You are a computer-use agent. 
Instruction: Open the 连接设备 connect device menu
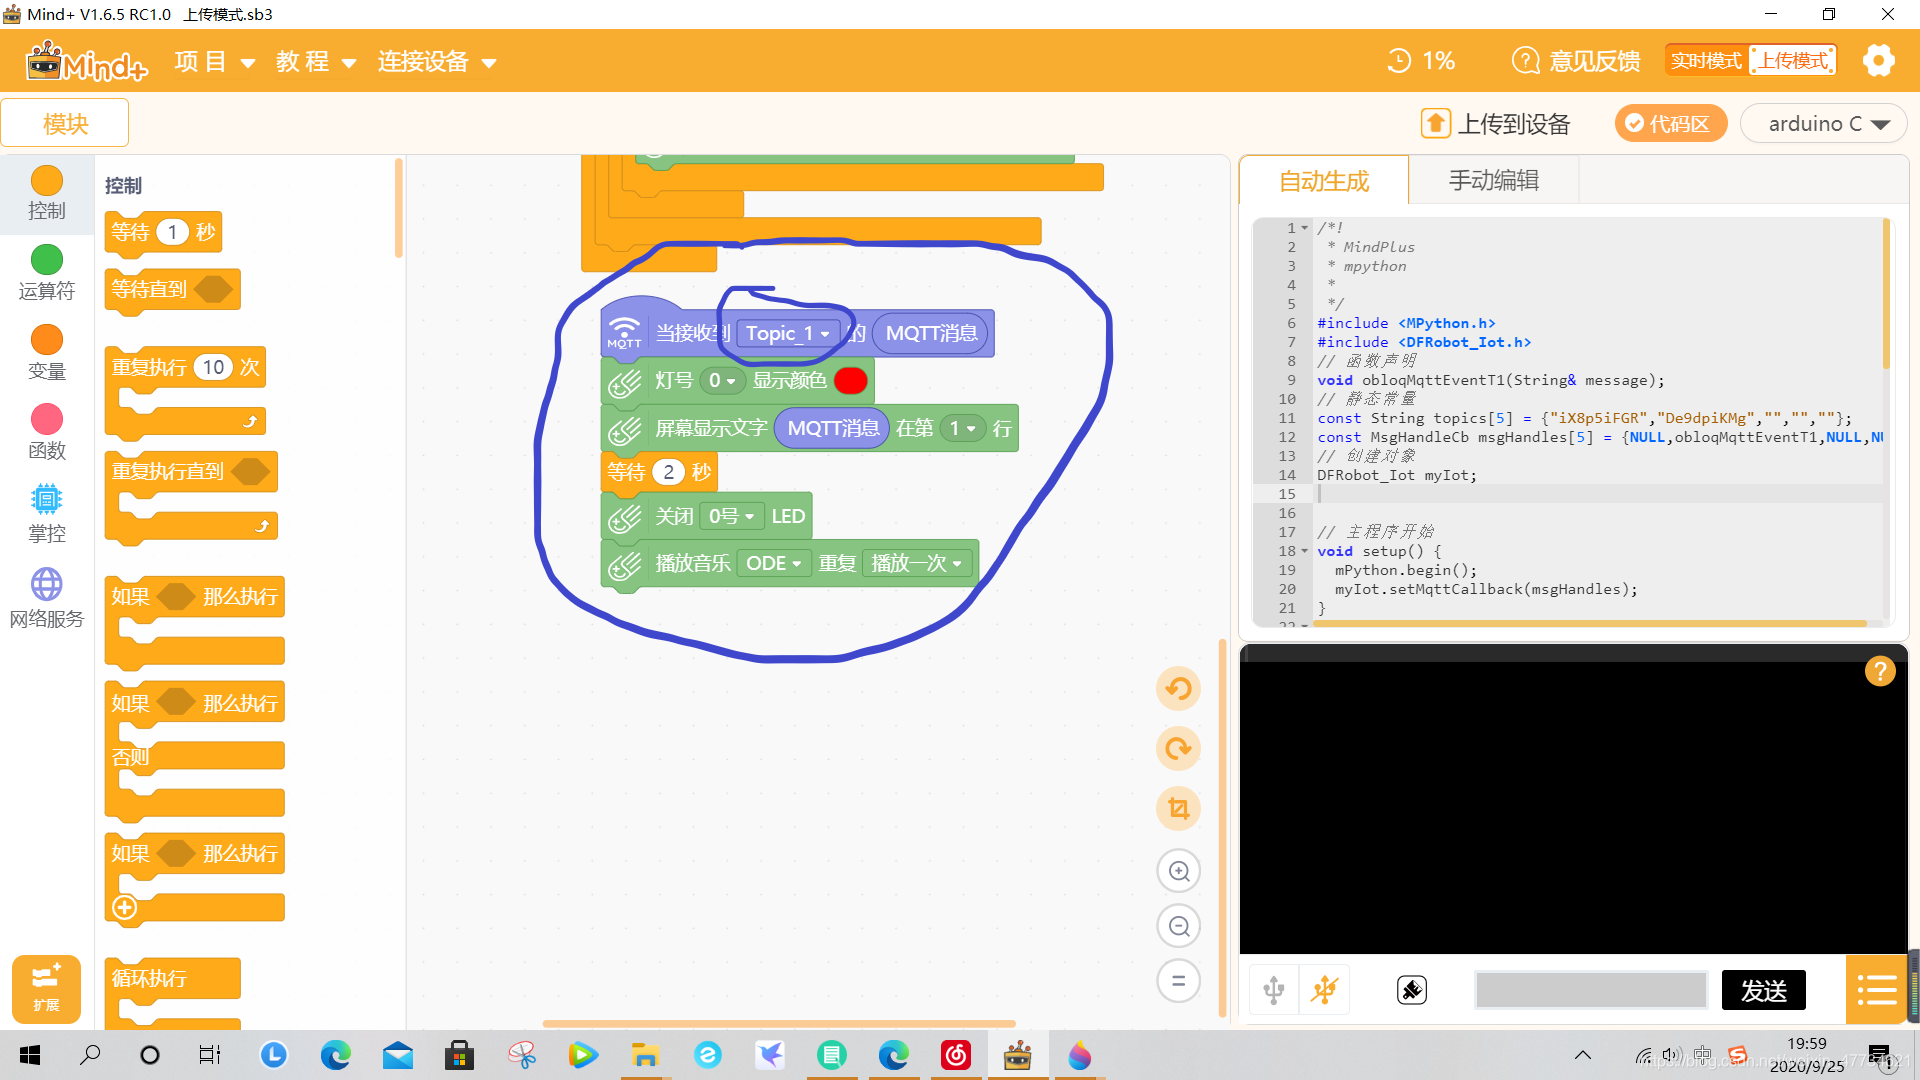tap(437, 62)
